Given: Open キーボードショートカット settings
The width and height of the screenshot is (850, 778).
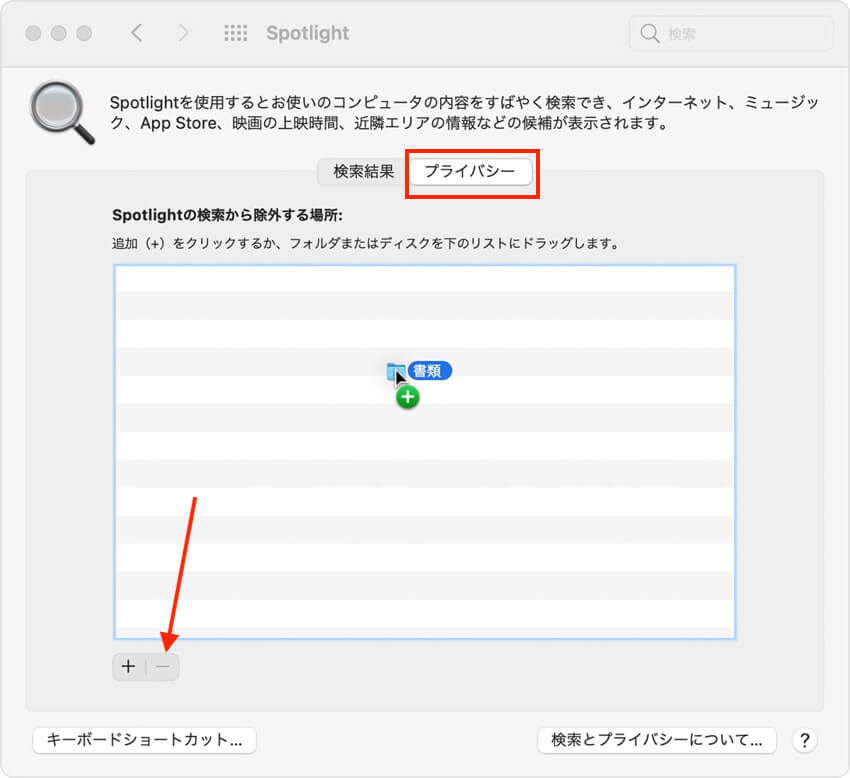Looking at the screenshot, I should 145,740.
